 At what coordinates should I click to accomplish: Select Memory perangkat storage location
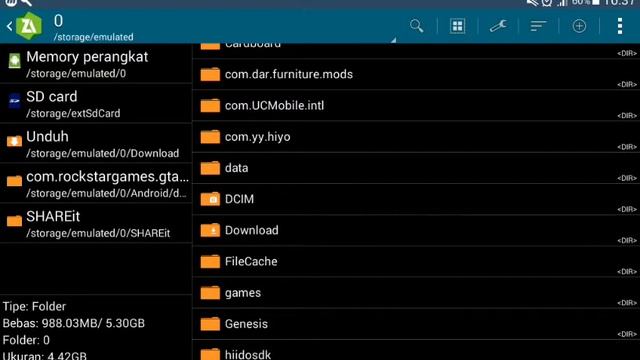tap(96, 64)
